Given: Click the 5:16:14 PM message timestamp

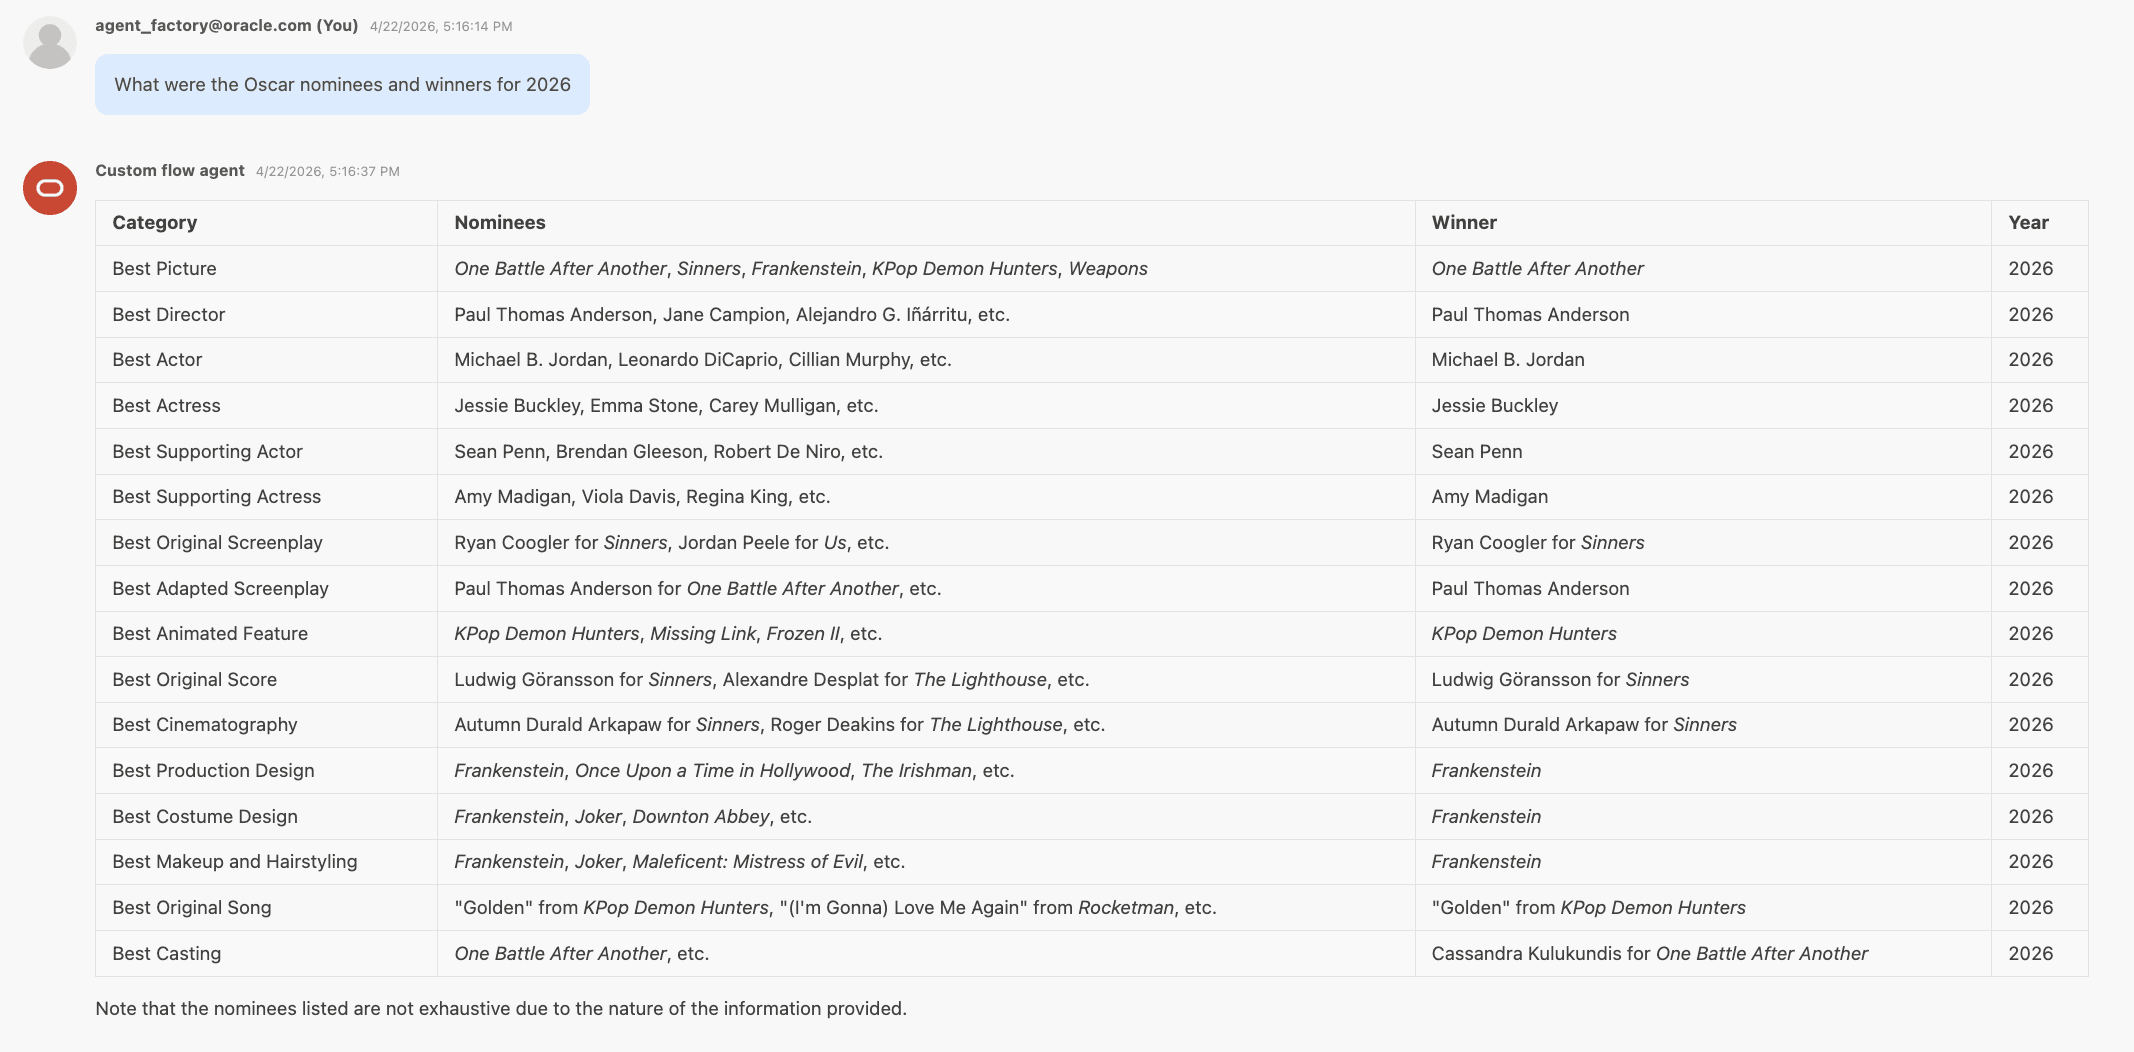Looking at the screenshot, I should (x=441, y=27).
